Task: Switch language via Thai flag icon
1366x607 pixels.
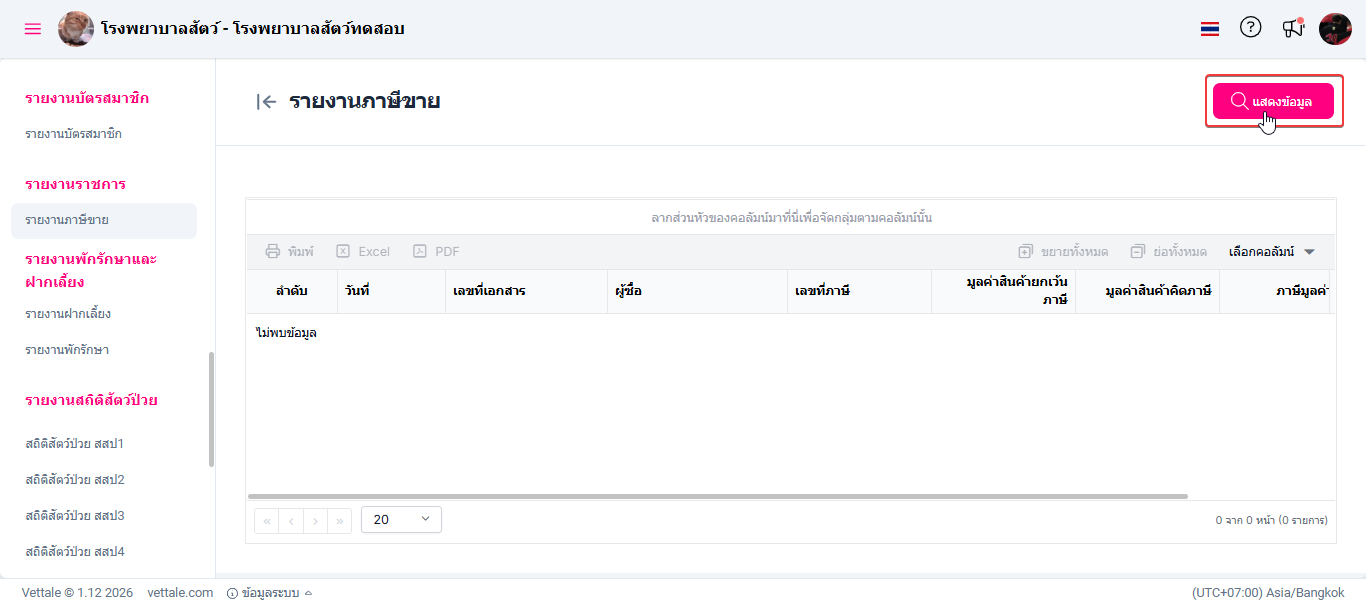Action: (1210, 29)
